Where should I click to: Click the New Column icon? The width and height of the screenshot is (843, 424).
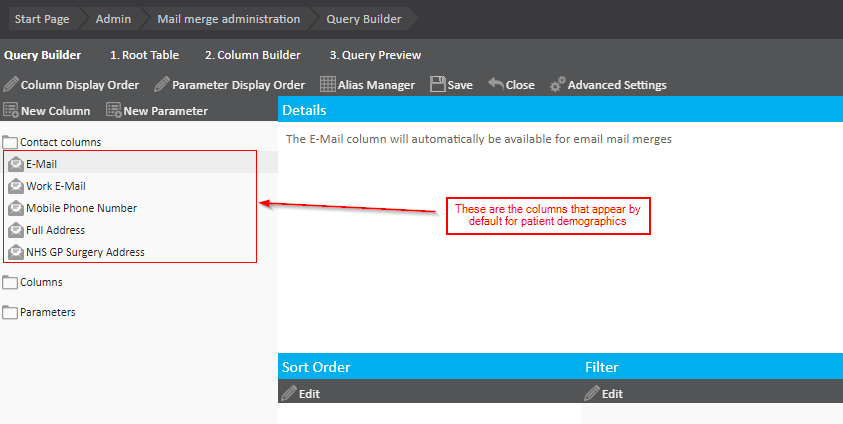(11, 110)
